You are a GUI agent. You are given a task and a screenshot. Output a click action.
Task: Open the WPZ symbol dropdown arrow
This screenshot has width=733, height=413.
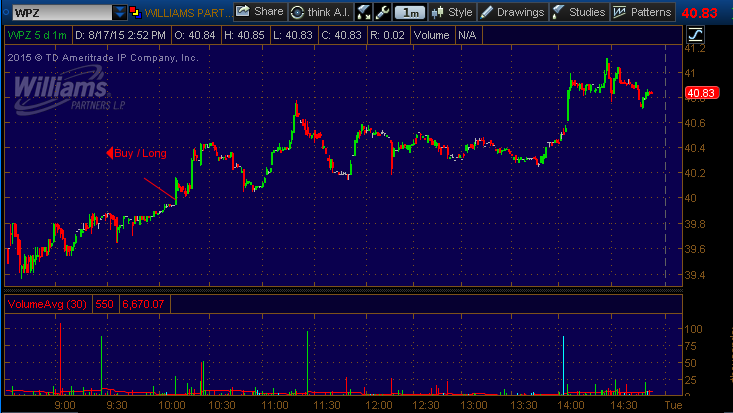pos(120,12)
